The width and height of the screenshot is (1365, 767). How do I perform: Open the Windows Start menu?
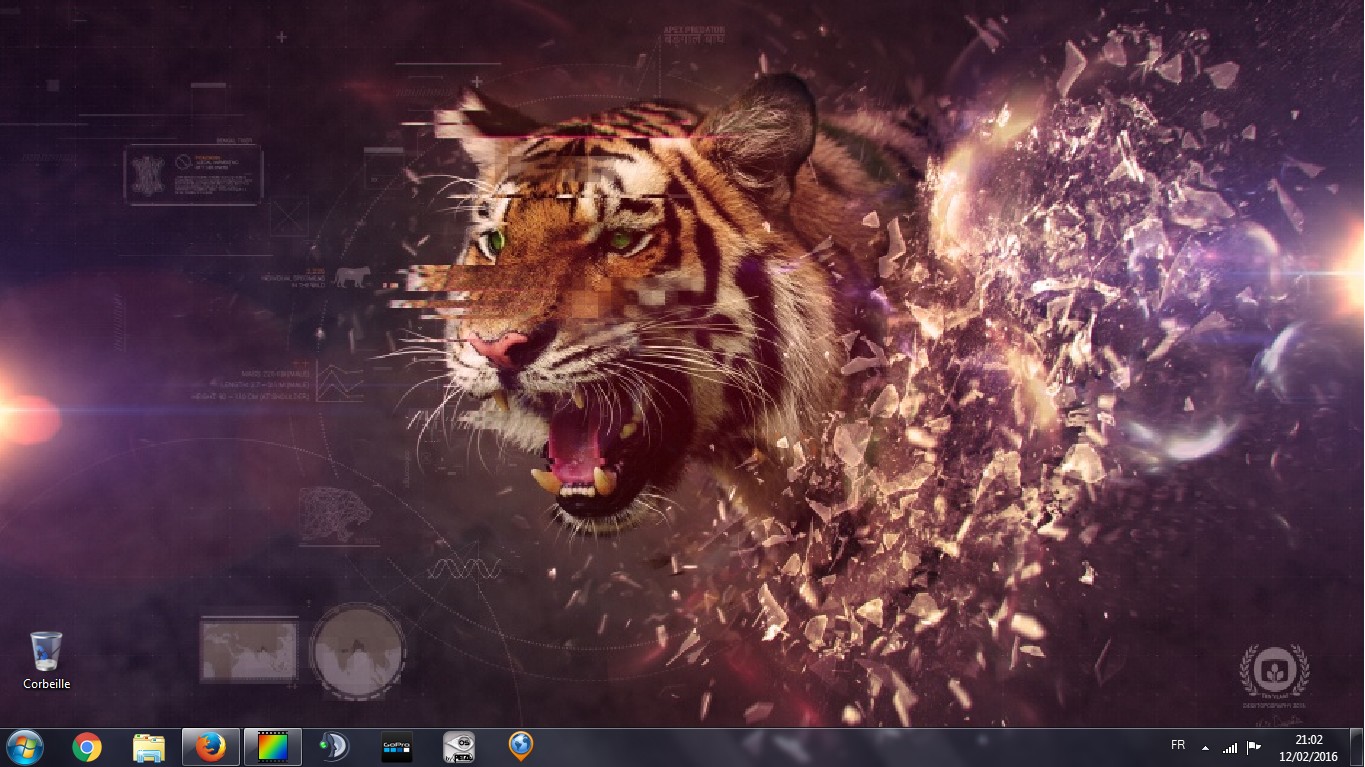(x=24, y=747)
